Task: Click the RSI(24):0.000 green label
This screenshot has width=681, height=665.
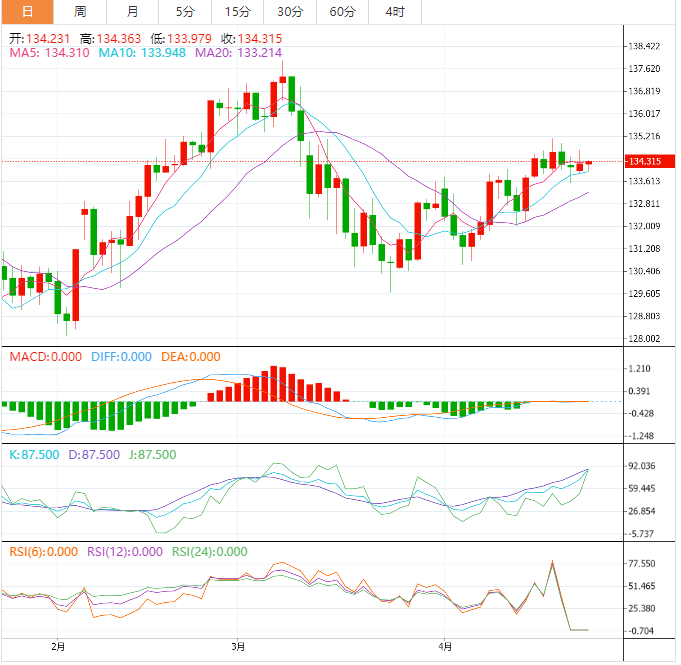Action: (209, 551)
